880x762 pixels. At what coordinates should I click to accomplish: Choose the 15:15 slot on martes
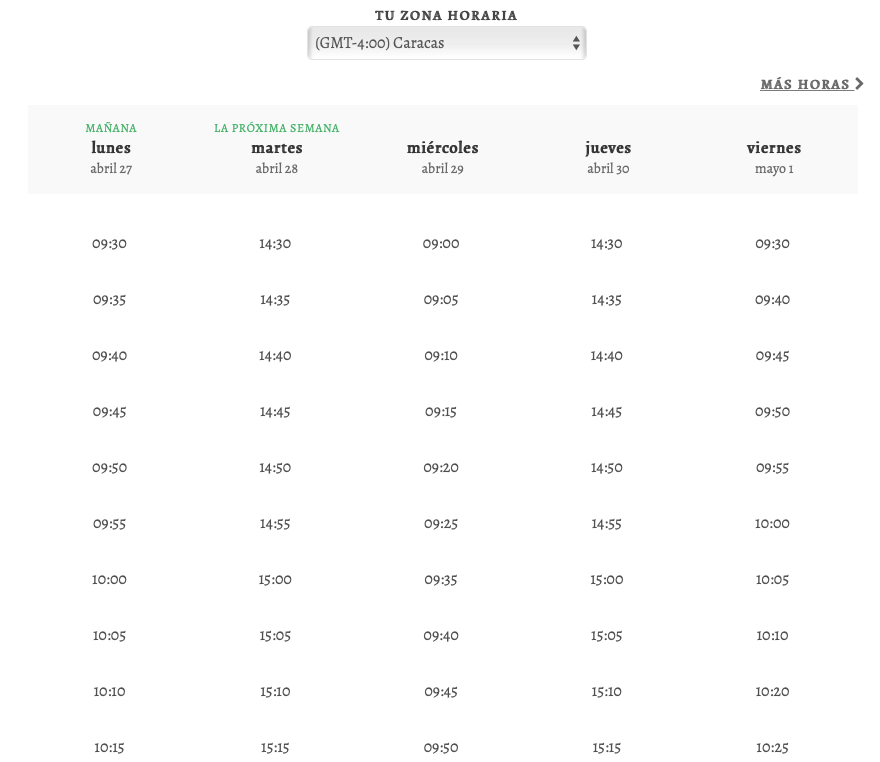pyautogui.click(x=275, y=747)
